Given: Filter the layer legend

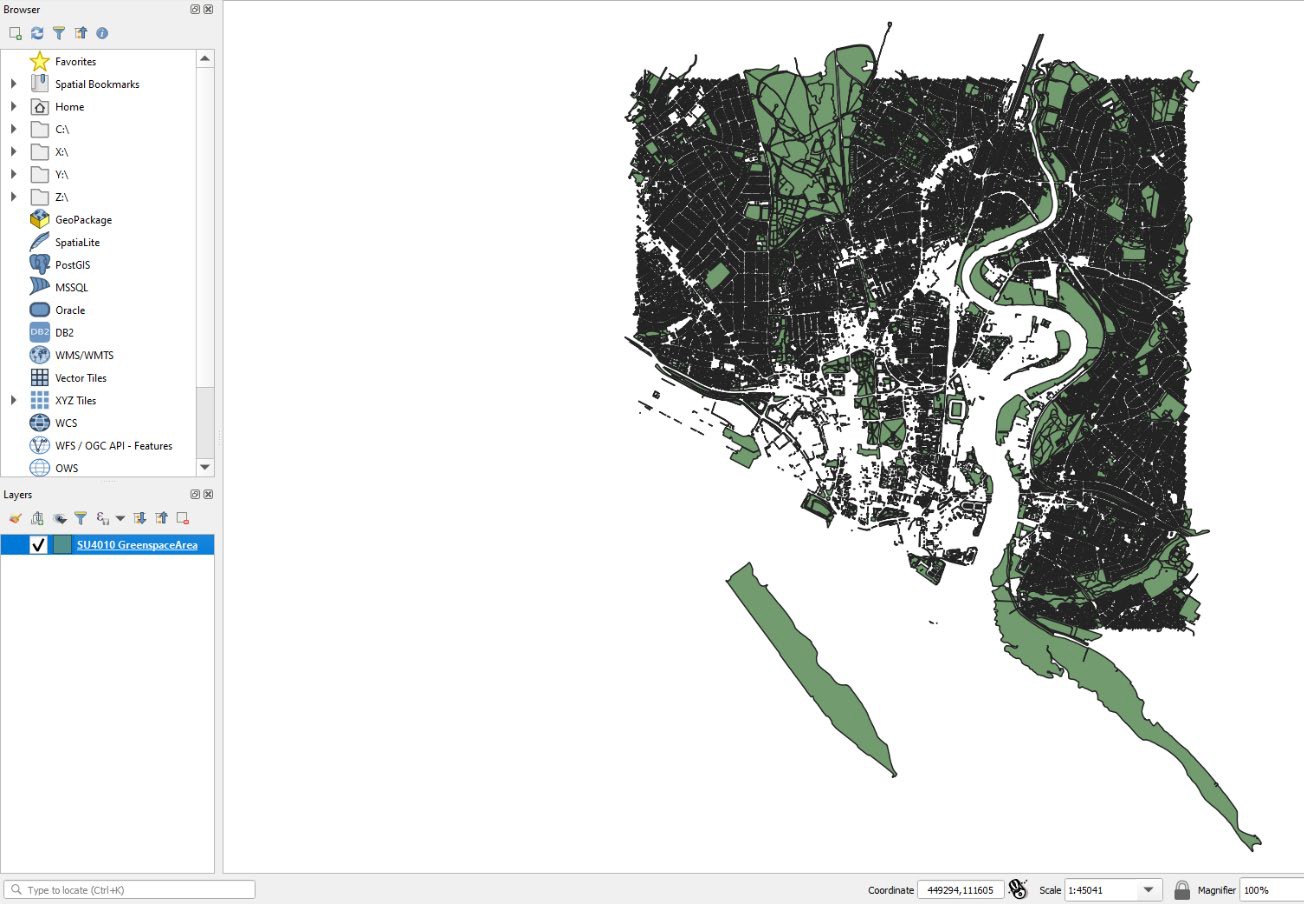Looking at the screenshot, I should (x=80, y=518).
